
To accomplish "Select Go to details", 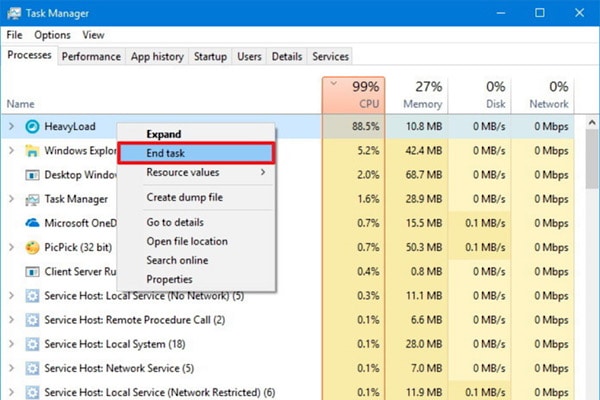I will pyautogui.click(x=196, y=222).
